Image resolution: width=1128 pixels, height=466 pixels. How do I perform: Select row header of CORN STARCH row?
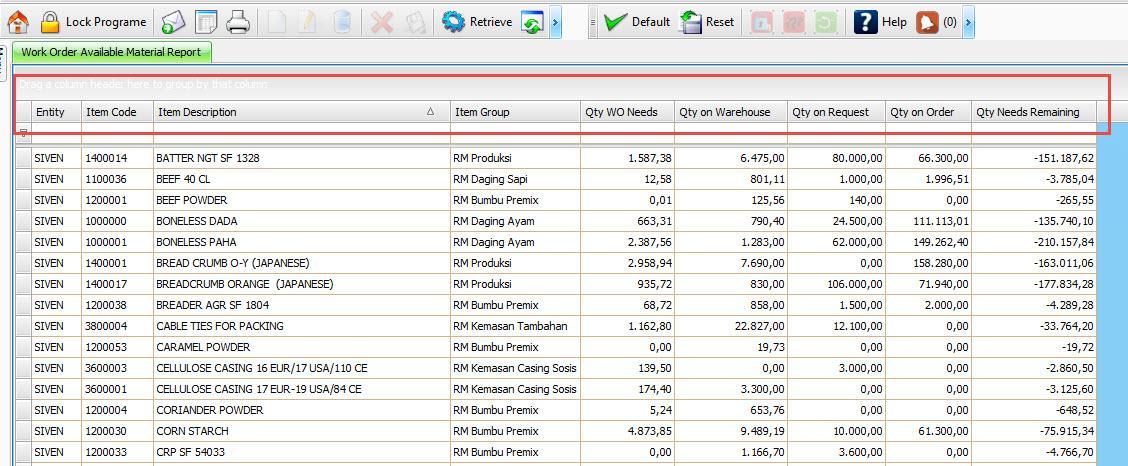[24, 431]
